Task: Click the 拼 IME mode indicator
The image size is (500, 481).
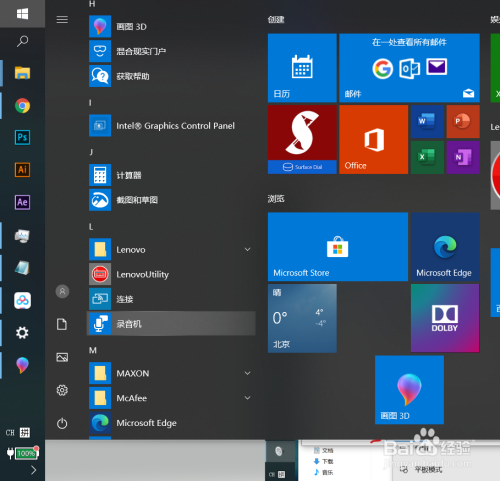Action: pyautogui.click(x=25, y=433)
